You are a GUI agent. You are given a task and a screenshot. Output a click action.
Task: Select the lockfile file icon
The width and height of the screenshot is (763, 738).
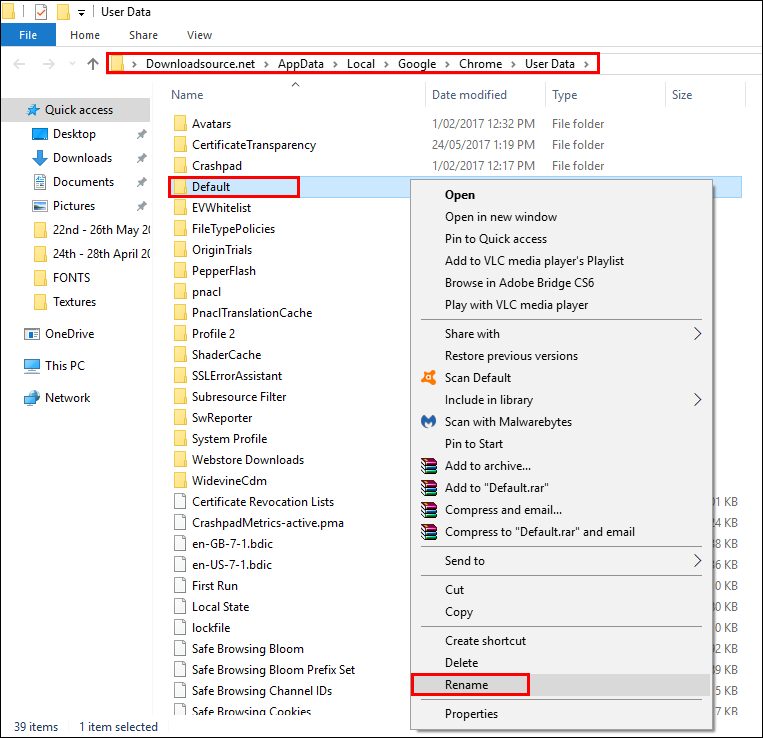point(180,628)
